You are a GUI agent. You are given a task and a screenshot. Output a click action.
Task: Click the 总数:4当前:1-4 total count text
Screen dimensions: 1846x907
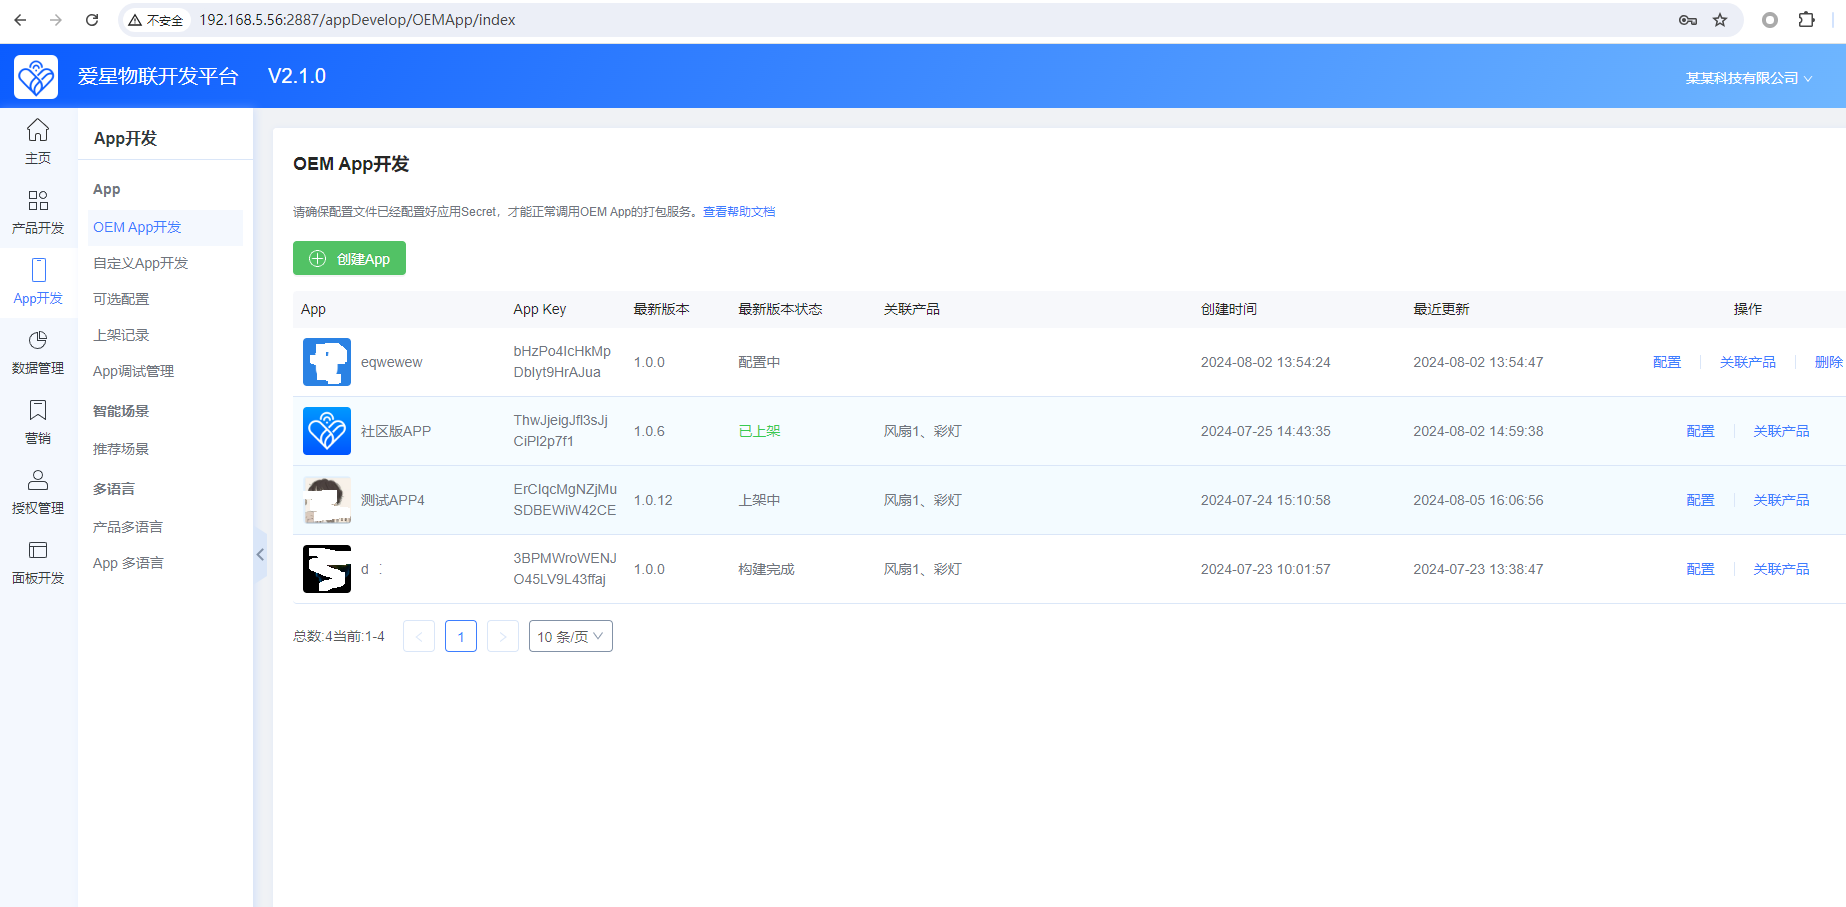[x=339, y=636]
